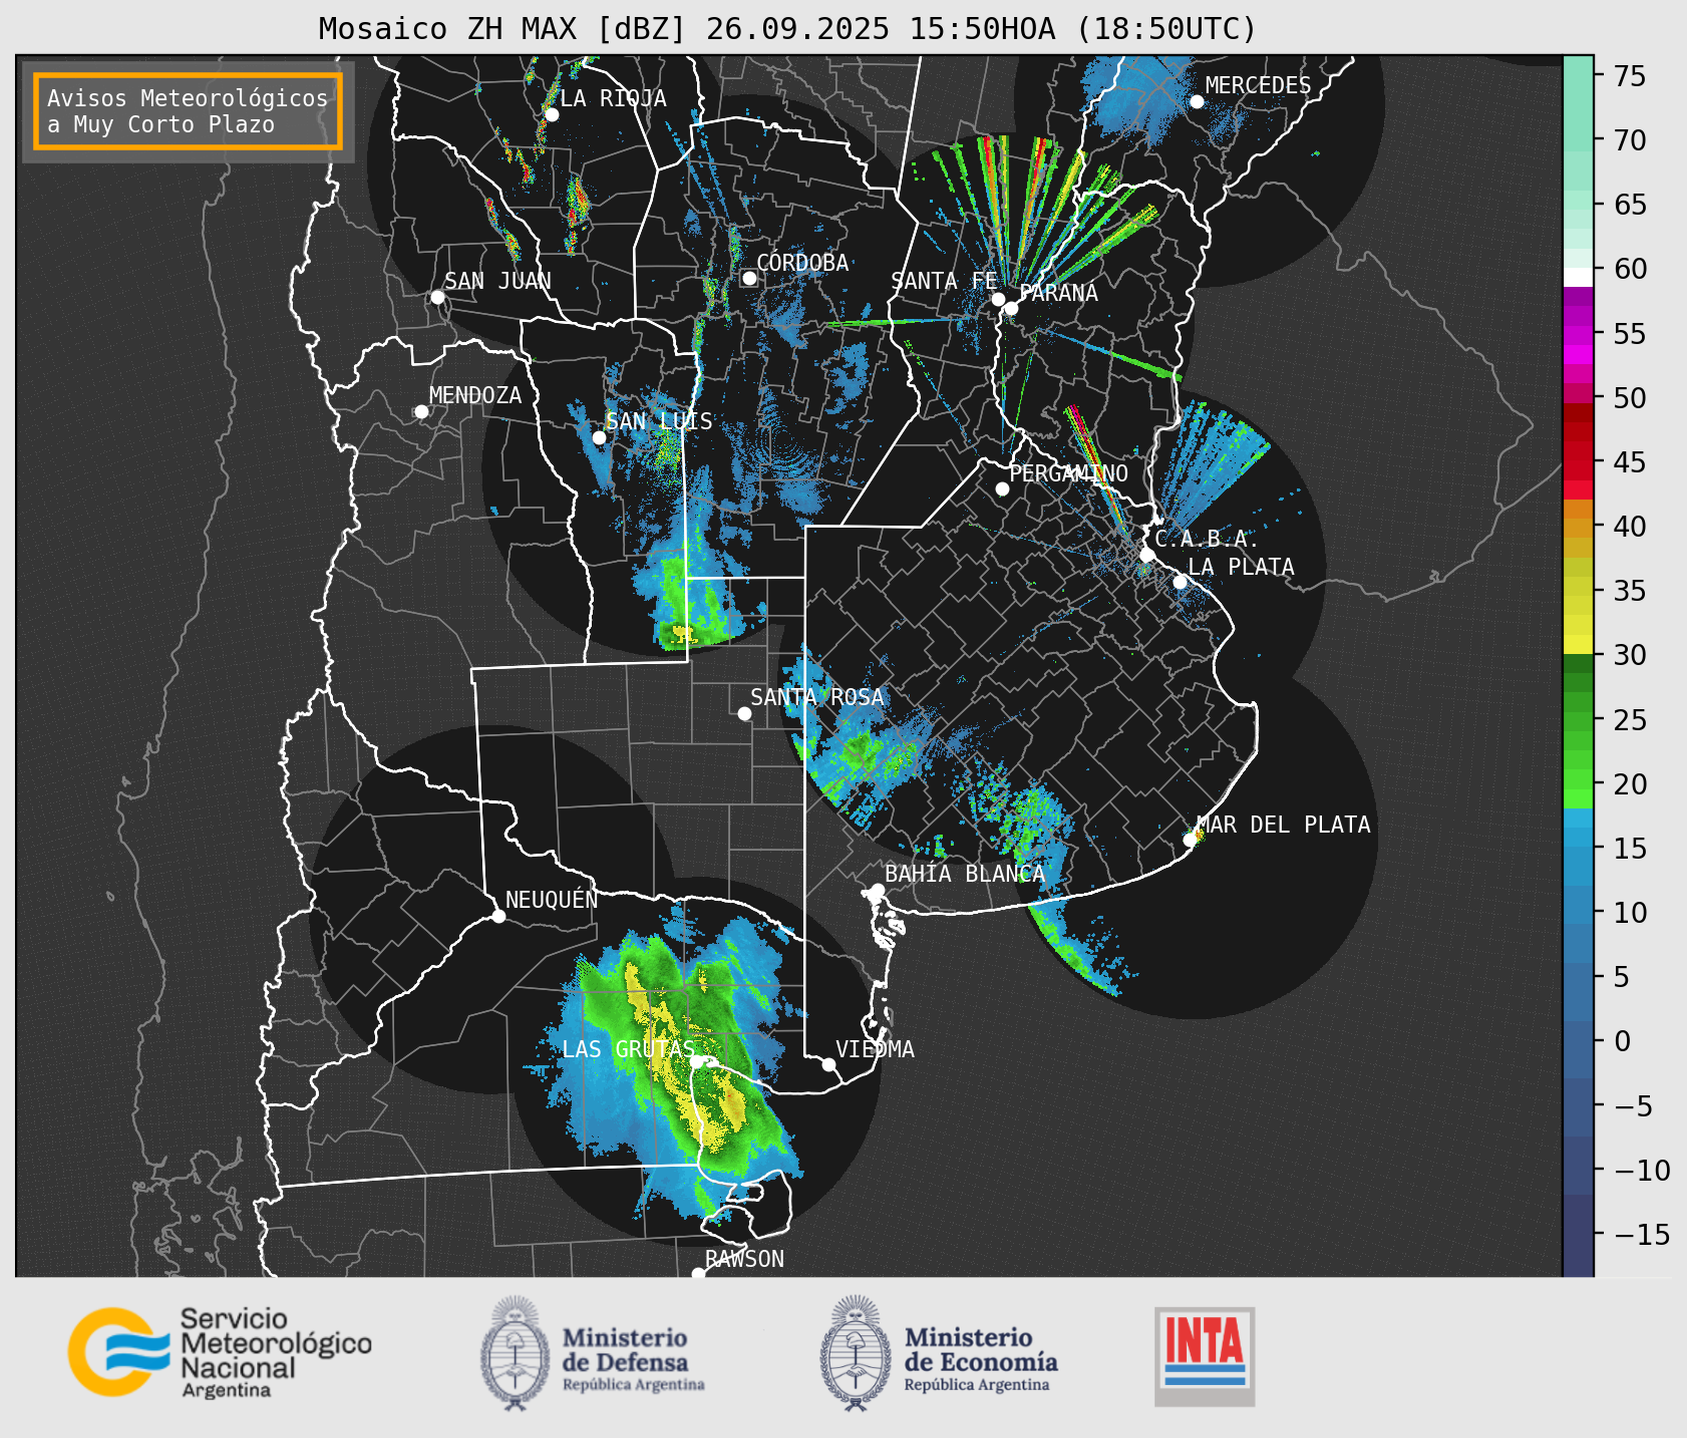1687x1438 pixels.
Task: Click the INTA logo
Action: (1205, 1356)
